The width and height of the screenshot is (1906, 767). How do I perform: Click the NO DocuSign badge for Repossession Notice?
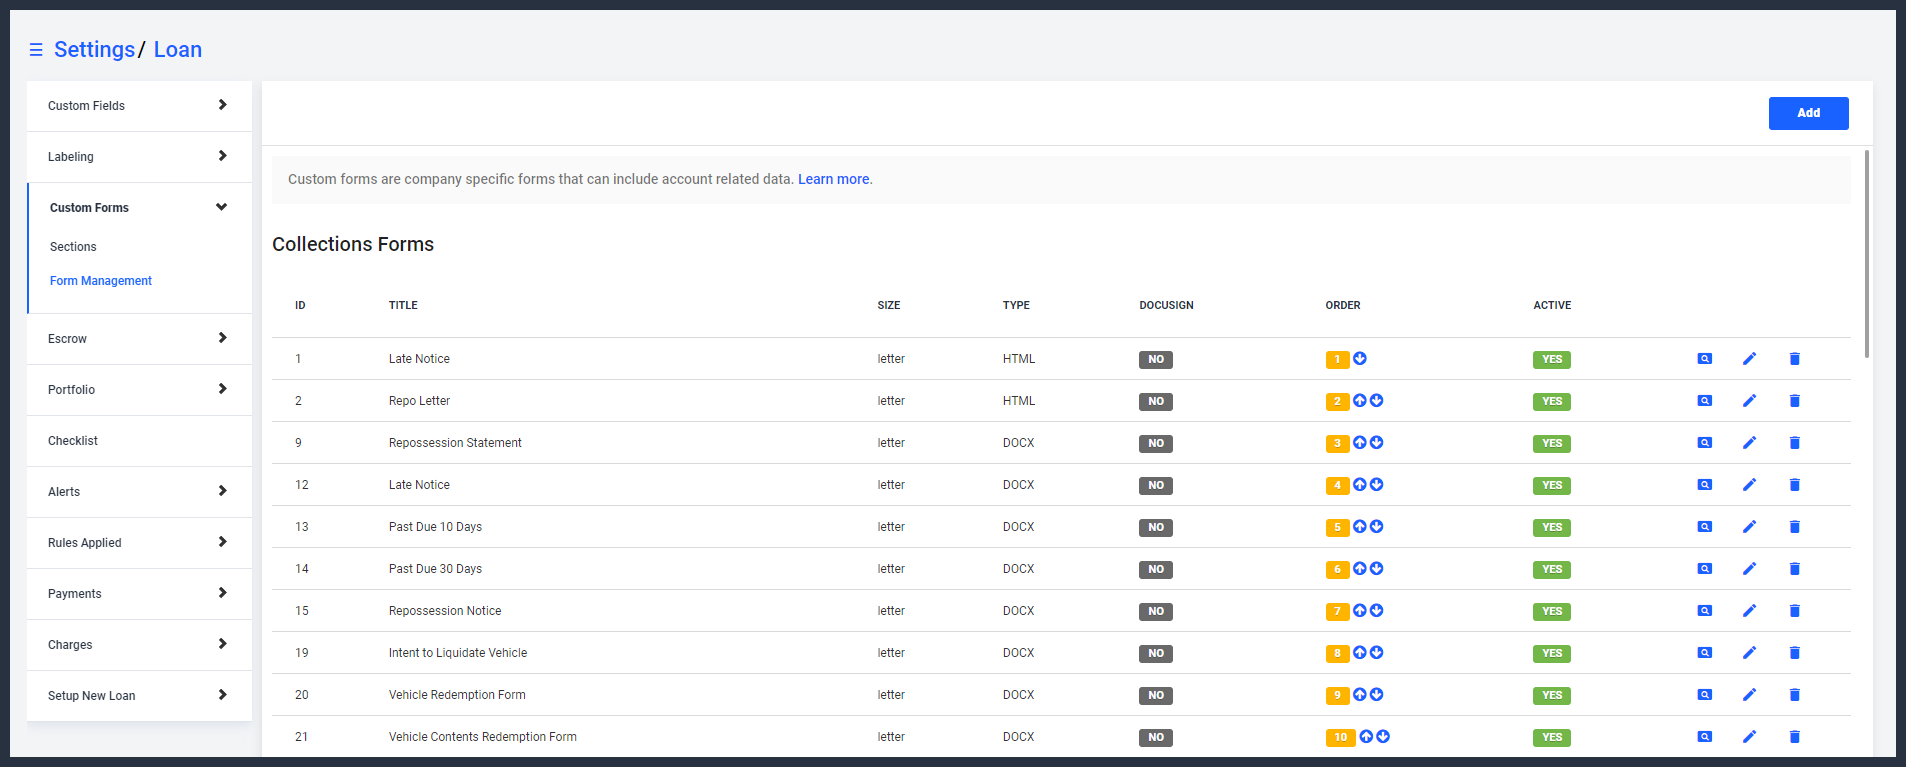click(1155, 611)
